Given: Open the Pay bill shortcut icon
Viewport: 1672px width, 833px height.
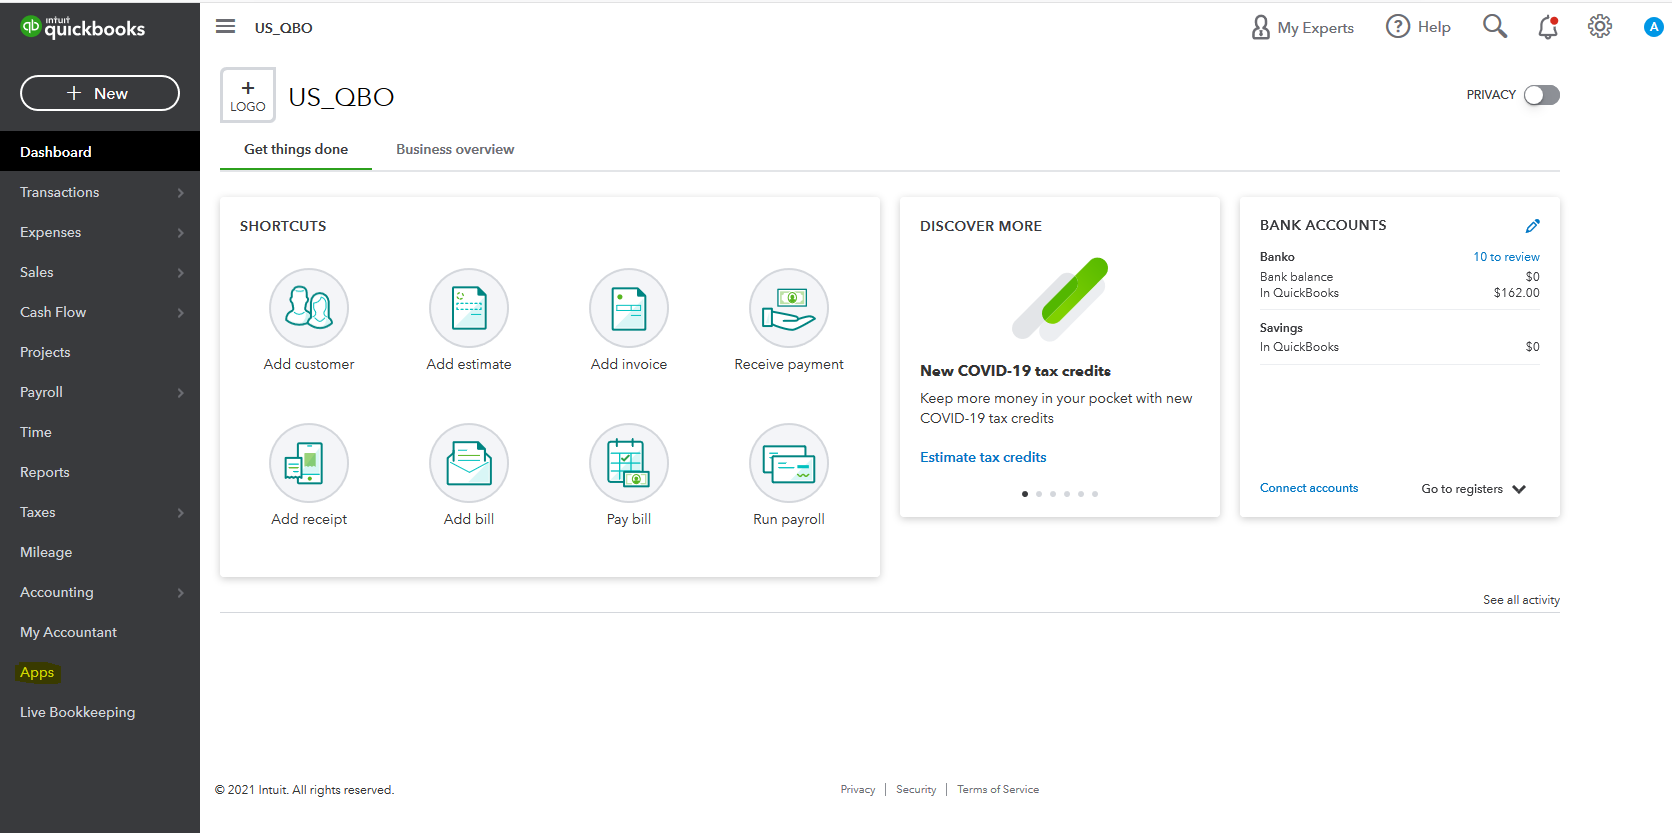Looking at the screenshot, I should (629, 463).
